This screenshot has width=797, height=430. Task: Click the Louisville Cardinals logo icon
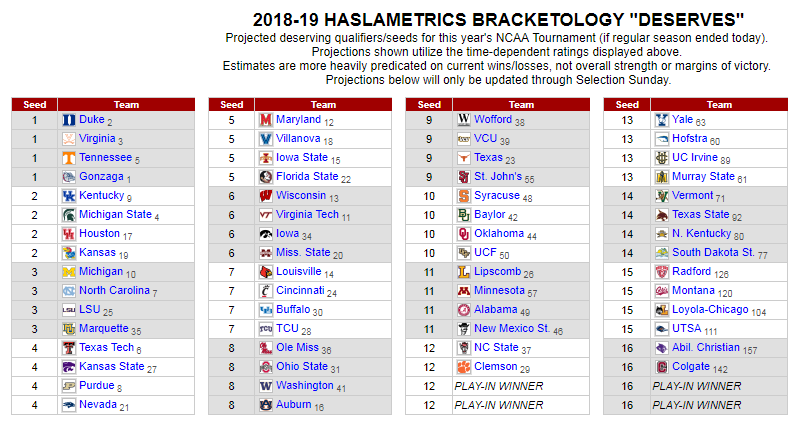point(265,272)
